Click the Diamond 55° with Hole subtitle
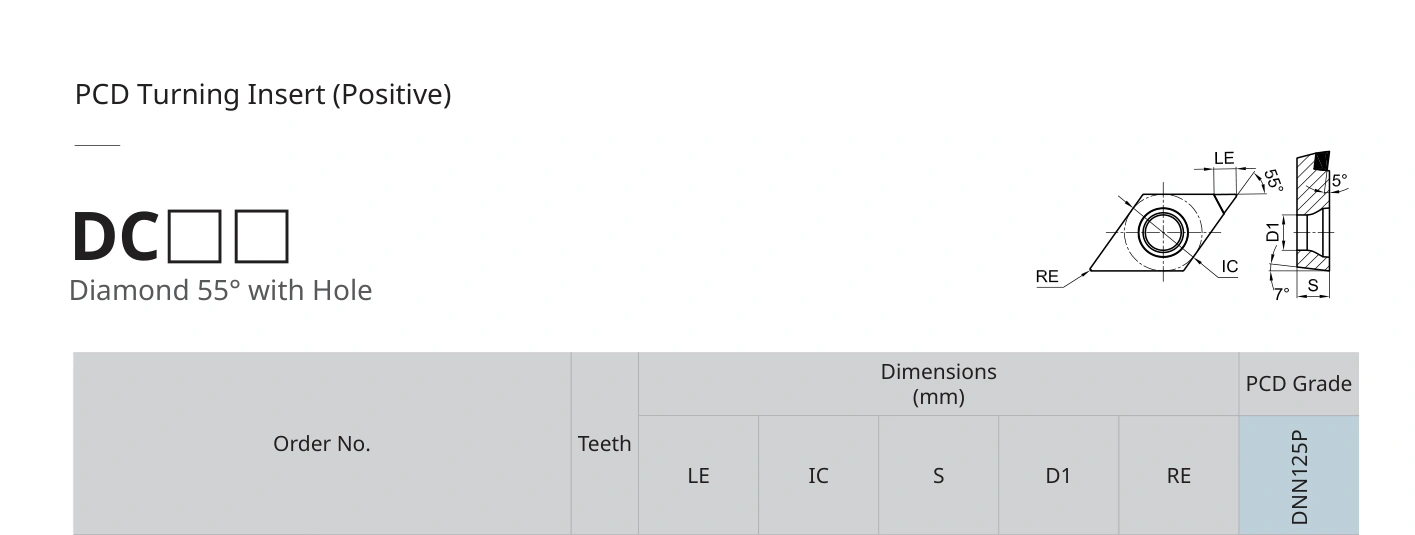Image resolution: width=1415 pixels, height=535 pixels. (x=221, y=290)
